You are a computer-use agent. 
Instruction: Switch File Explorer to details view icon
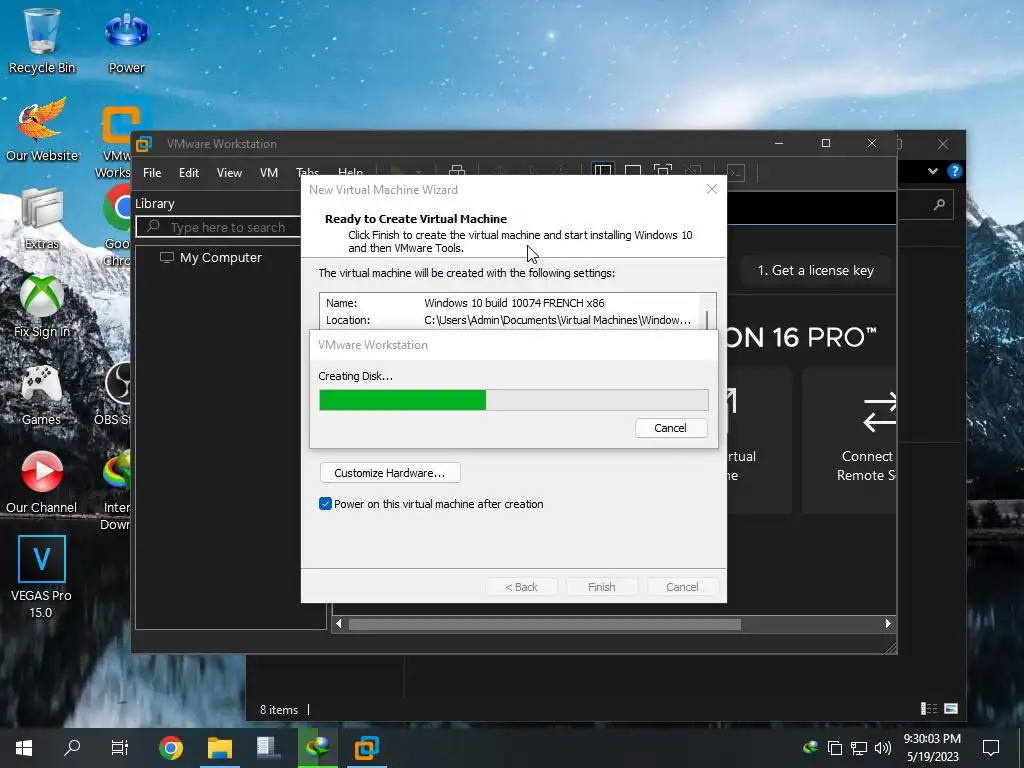pyautogui.click(x=929, y=709)
